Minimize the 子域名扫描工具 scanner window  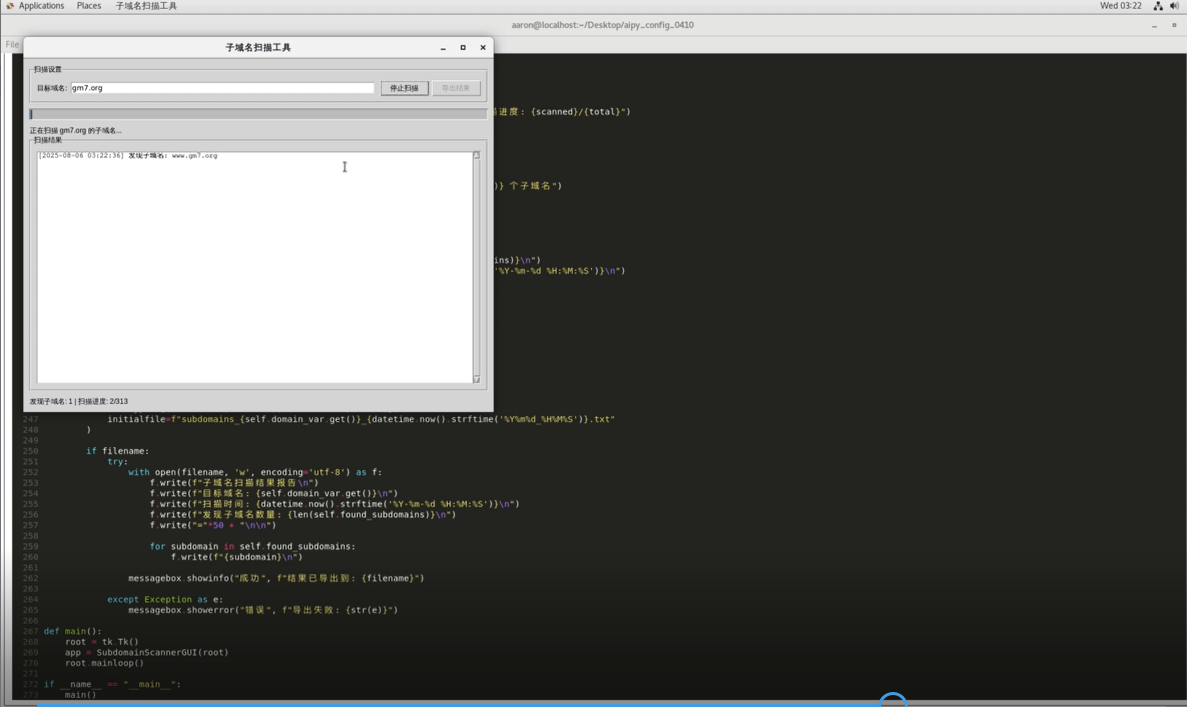(443, 48)
